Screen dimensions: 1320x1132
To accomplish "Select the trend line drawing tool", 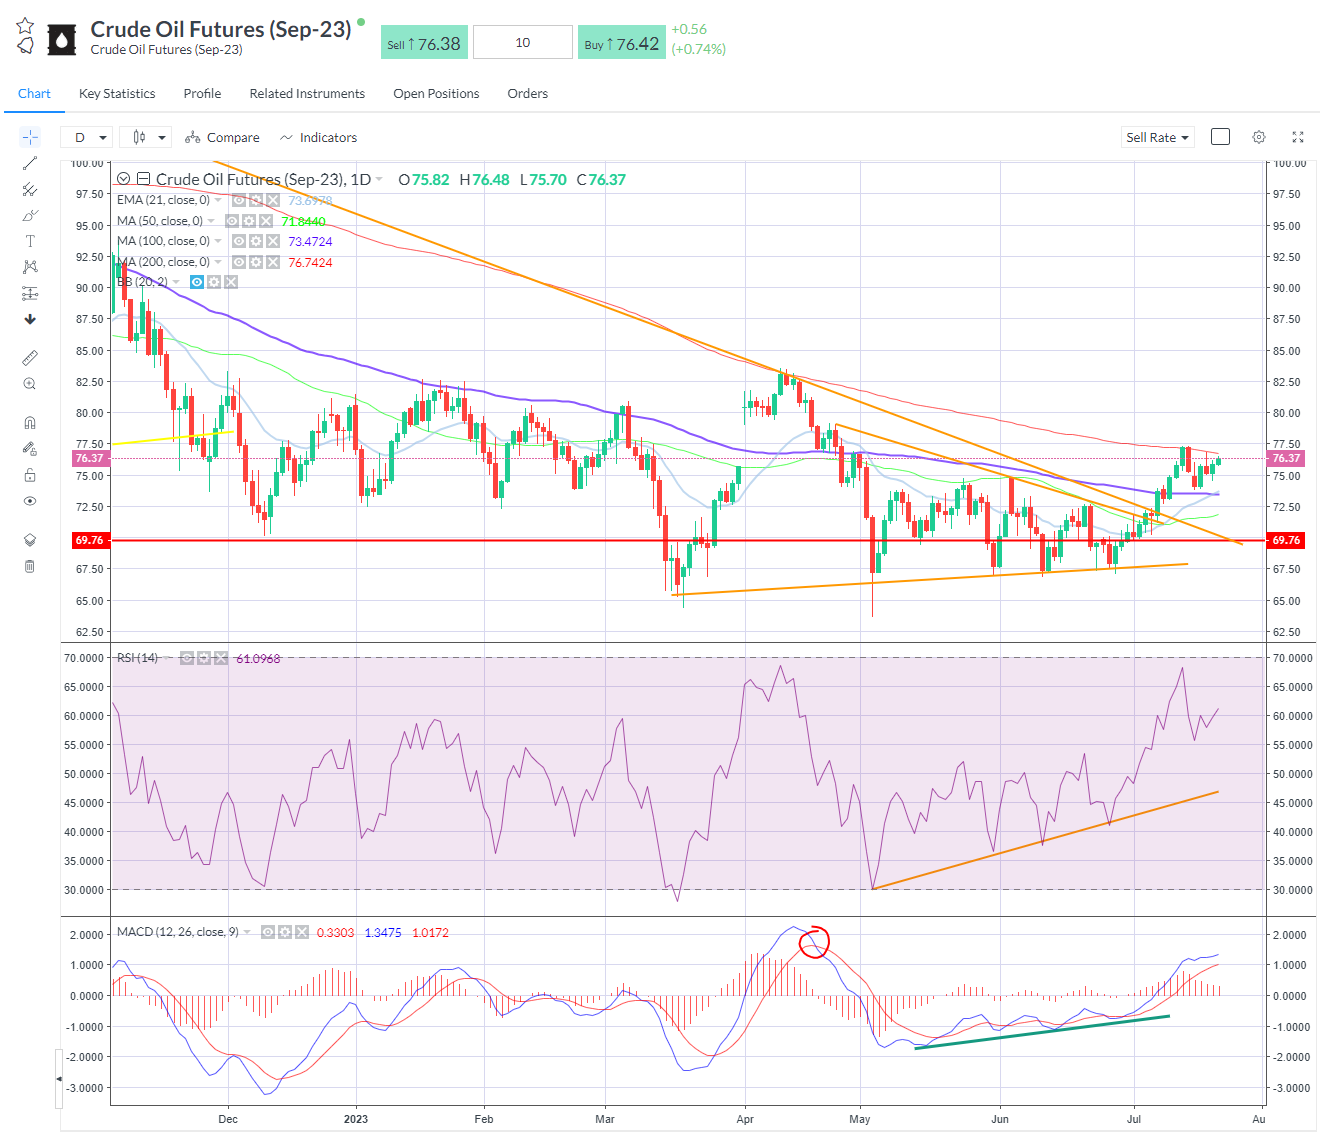I will click(x=30, y=163).
